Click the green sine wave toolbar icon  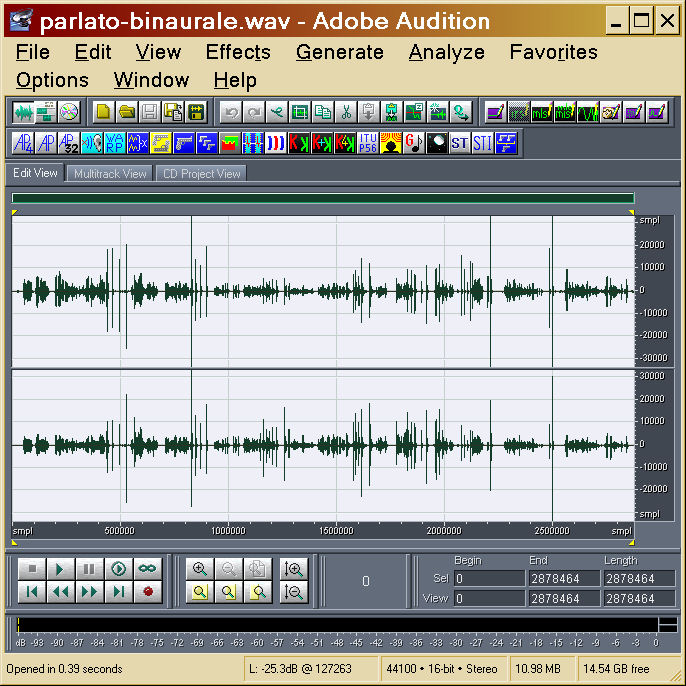[x=588, y=112]
